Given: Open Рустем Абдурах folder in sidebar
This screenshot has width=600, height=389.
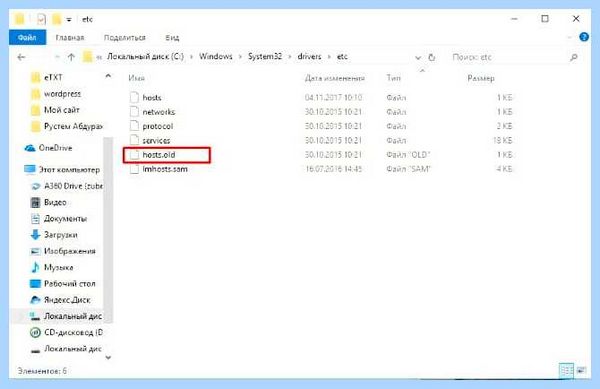Looking at the screenshot, I should [73, 126].
